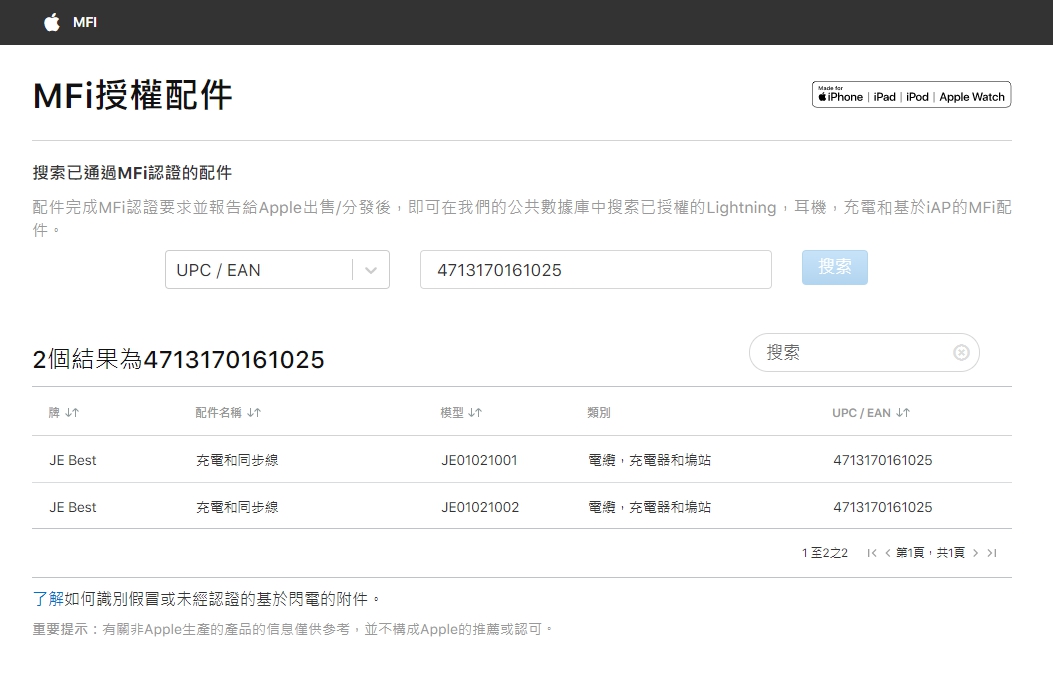Go to first page of results
Image resolution: width=1053 pixels, height=697 pixels.
(872, 553)
